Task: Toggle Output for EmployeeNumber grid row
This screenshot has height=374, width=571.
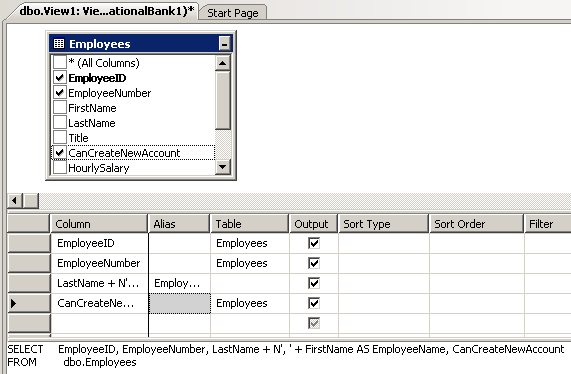Action: point(314,263)
